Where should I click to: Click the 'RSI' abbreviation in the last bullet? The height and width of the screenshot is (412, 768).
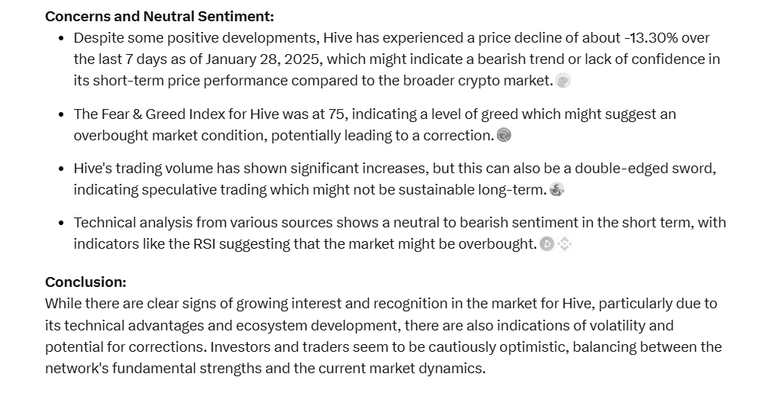pos(204,244)
